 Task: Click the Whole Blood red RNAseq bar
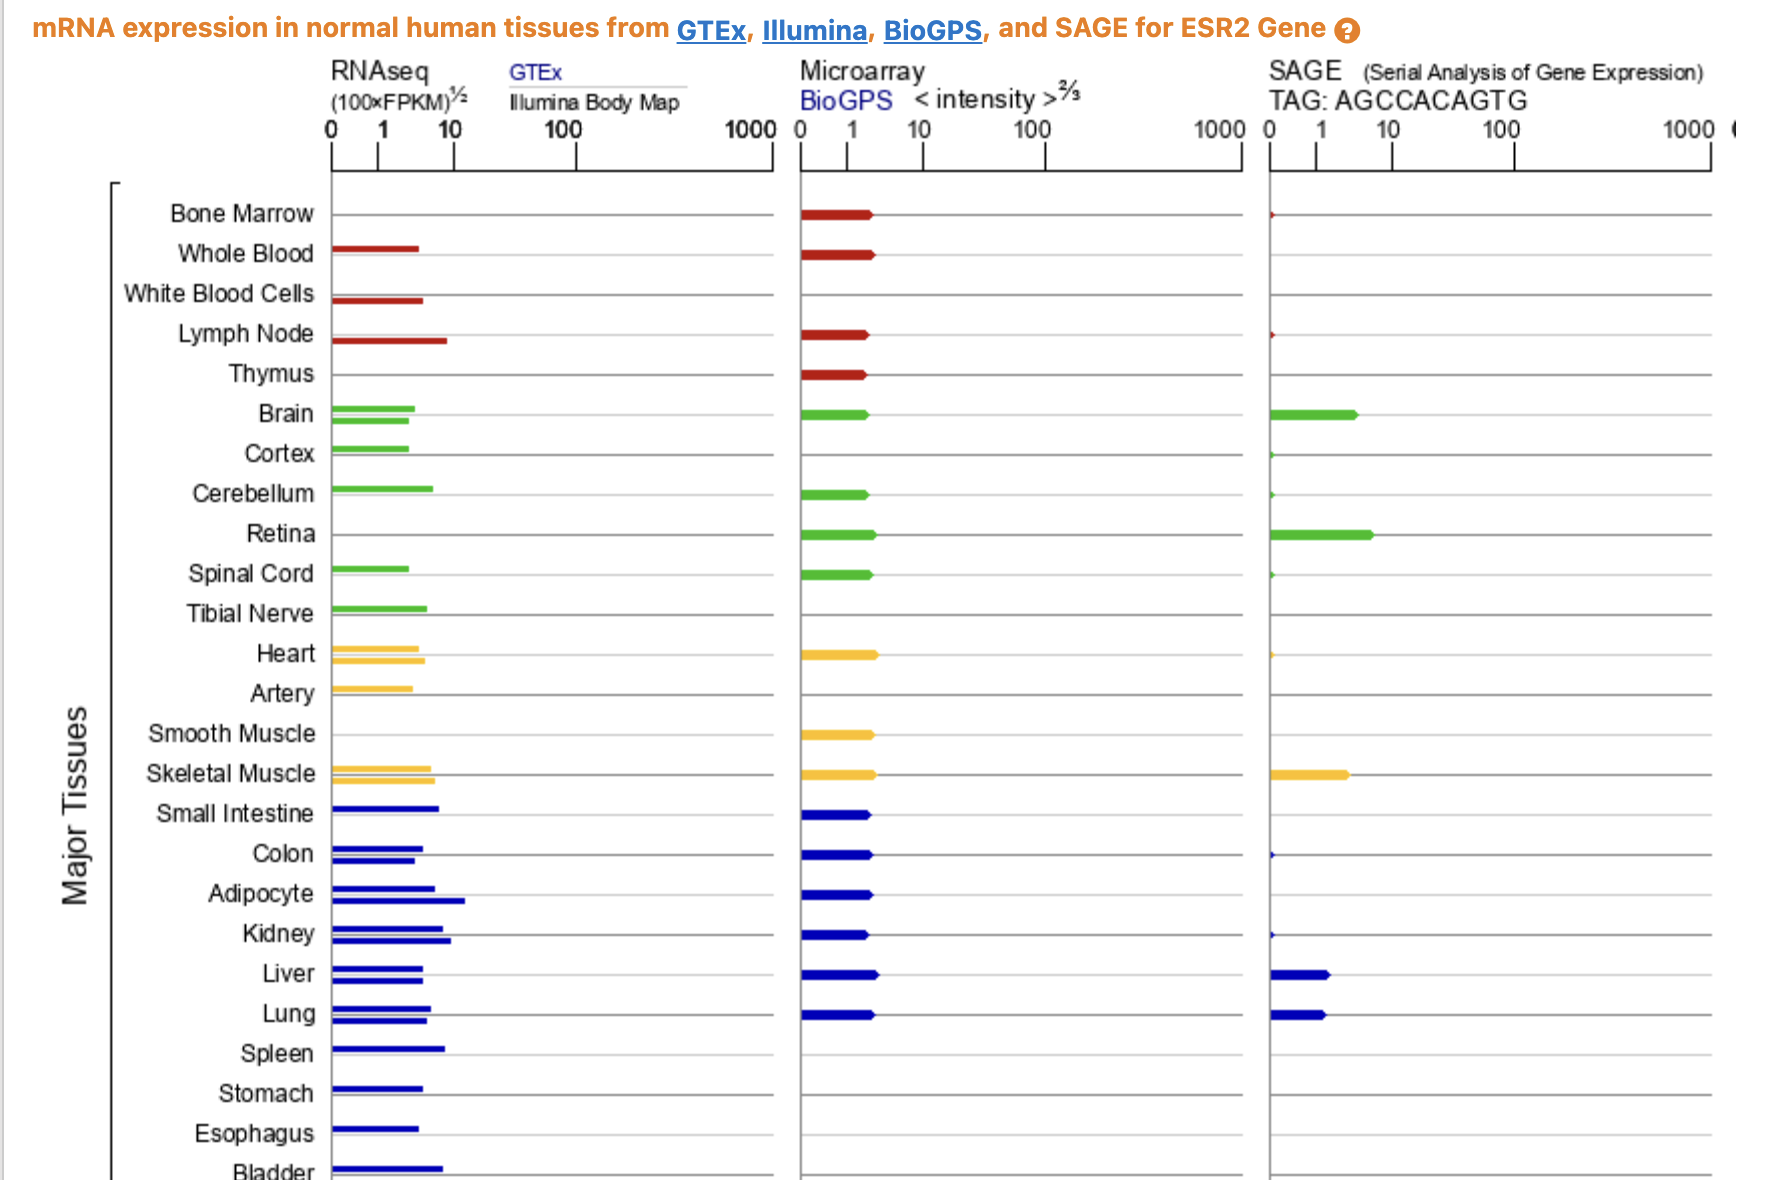click(x=375, y=249)
